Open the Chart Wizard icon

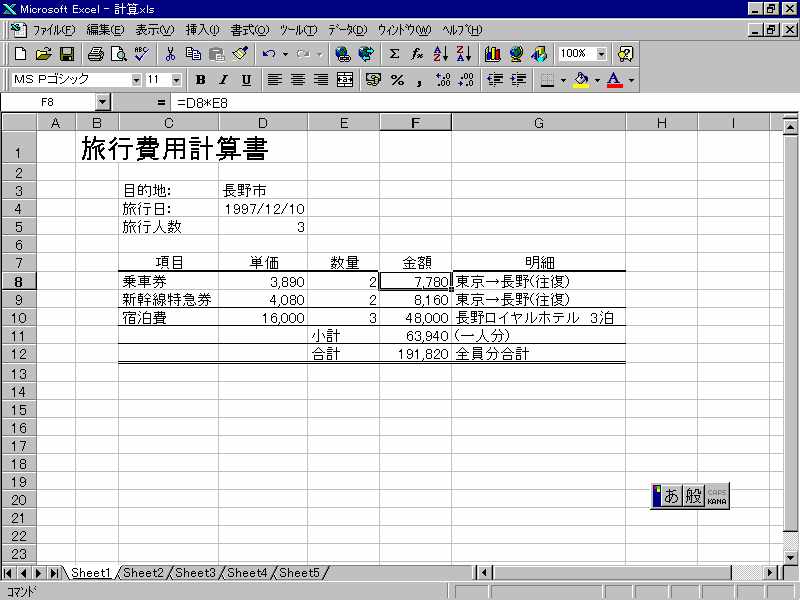click(x=492, y=54)
